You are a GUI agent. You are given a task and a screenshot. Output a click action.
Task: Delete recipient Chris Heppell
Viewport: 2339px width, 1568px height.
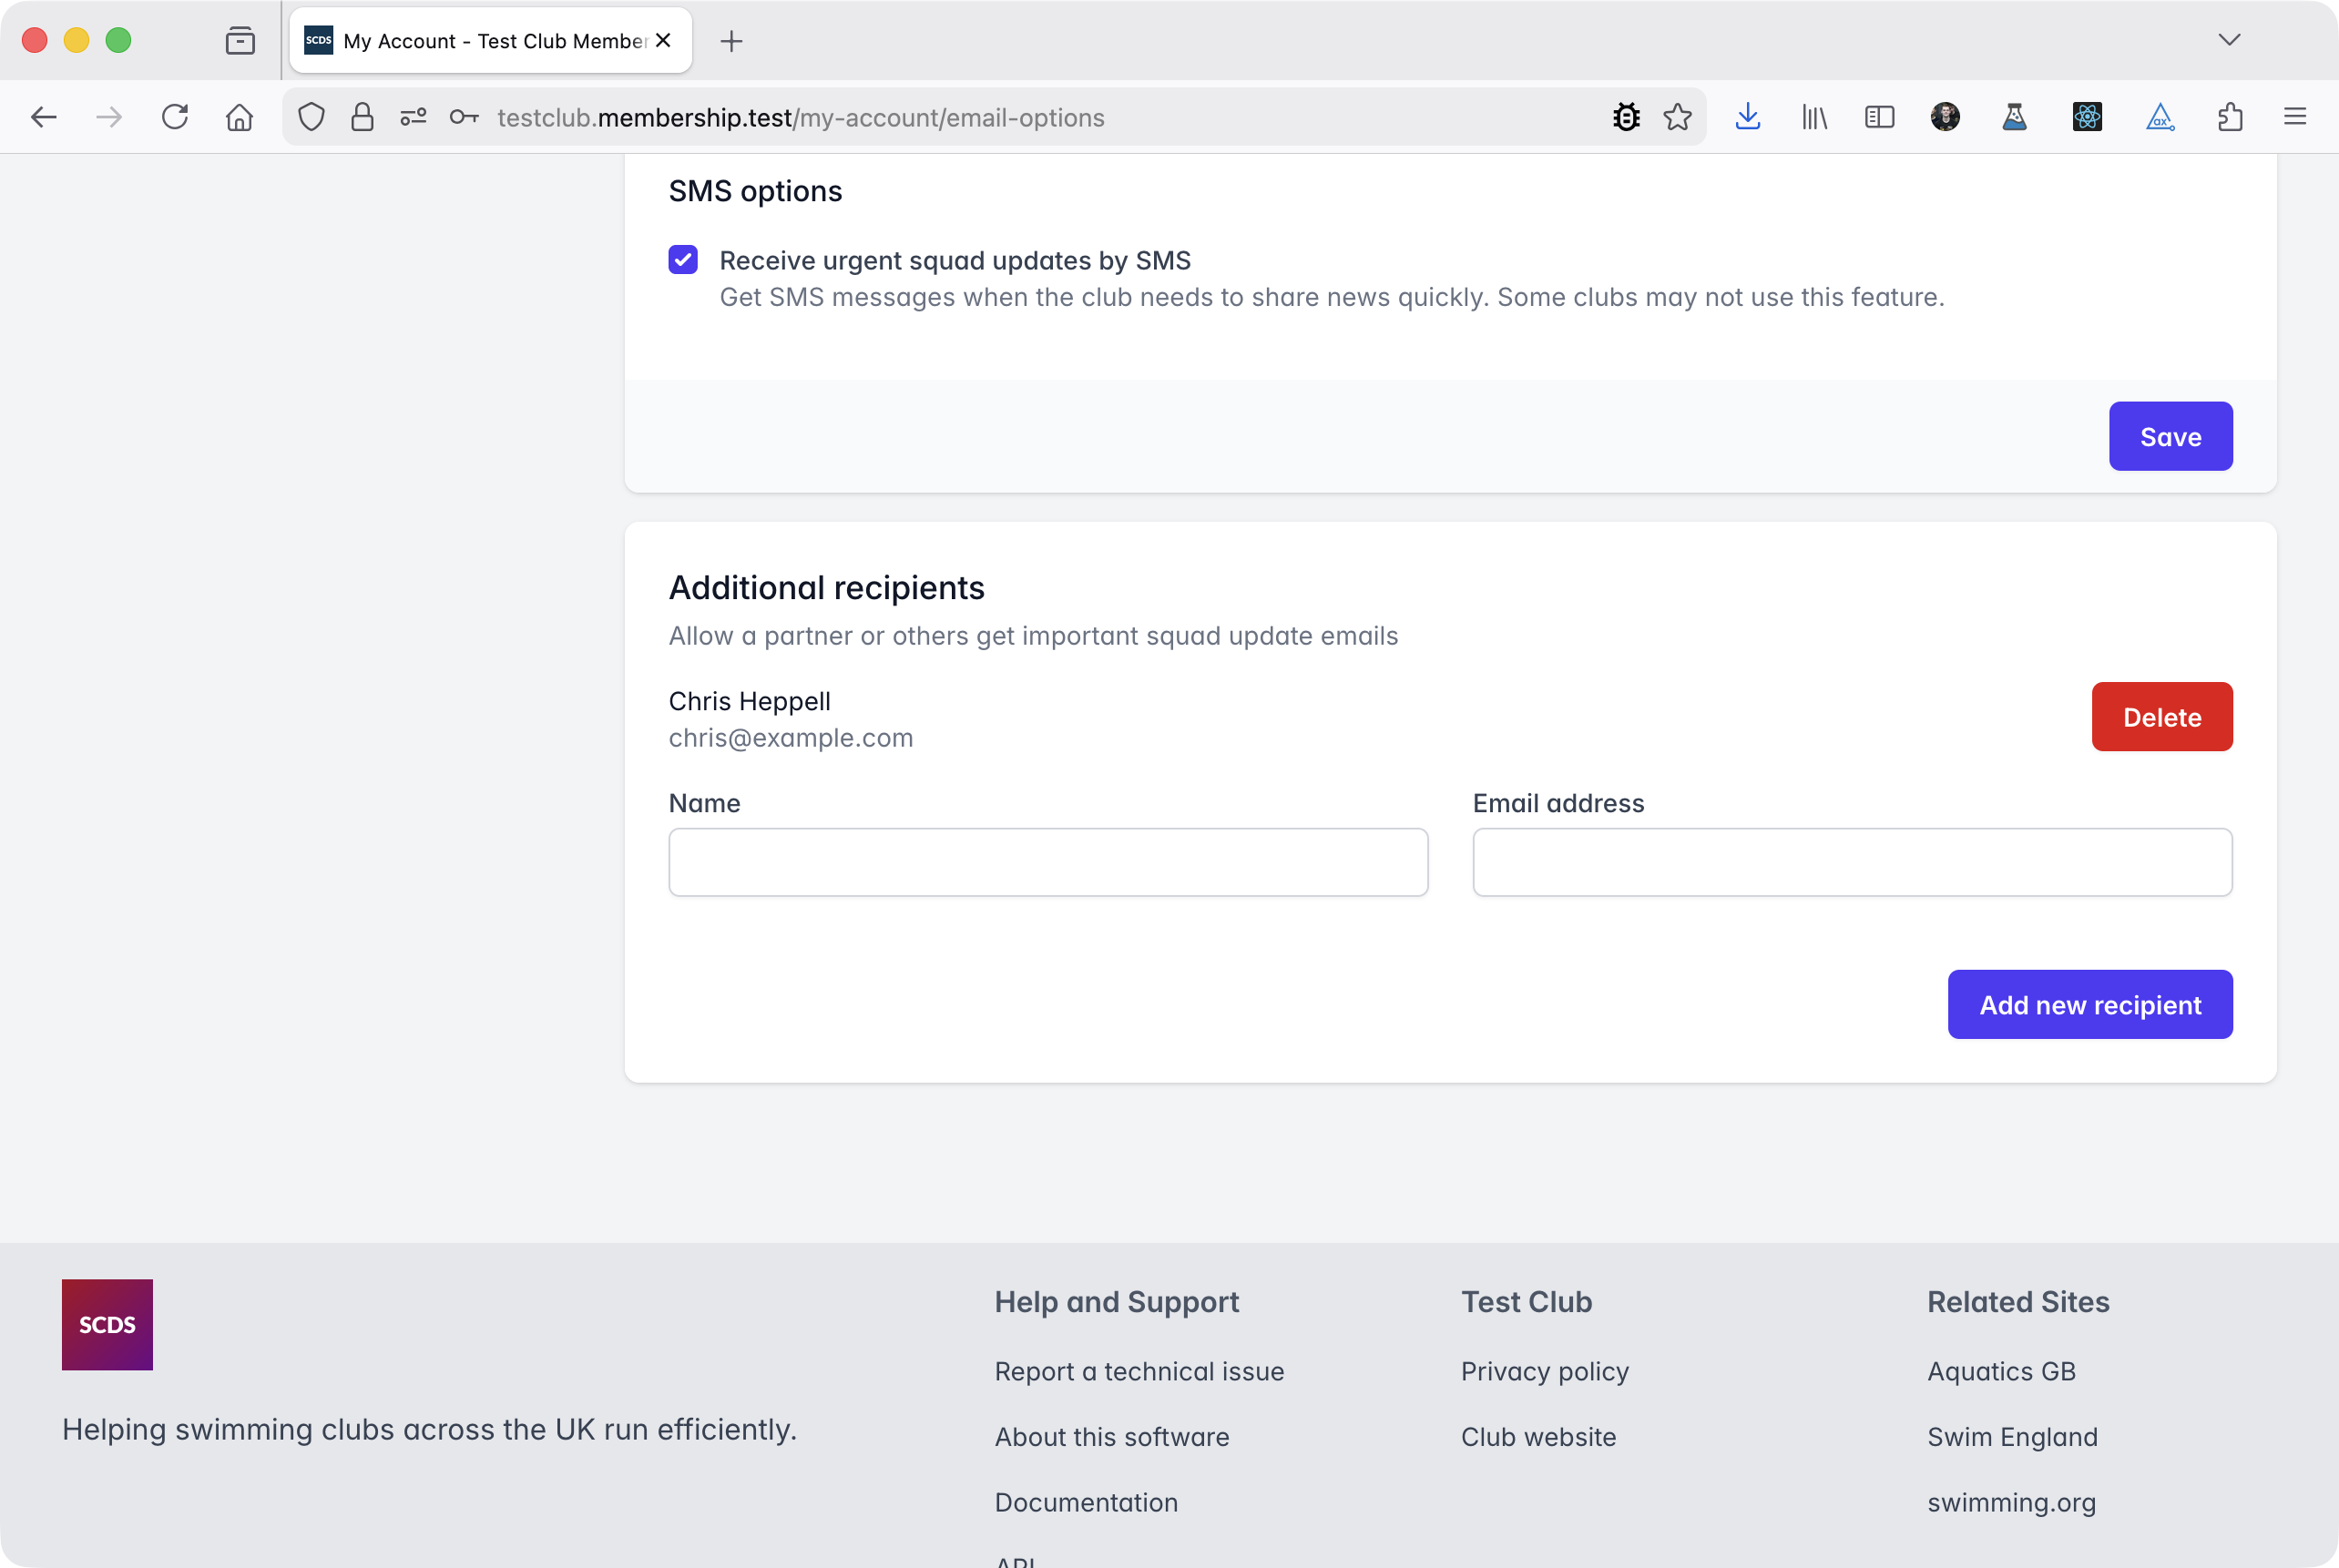2162,716
